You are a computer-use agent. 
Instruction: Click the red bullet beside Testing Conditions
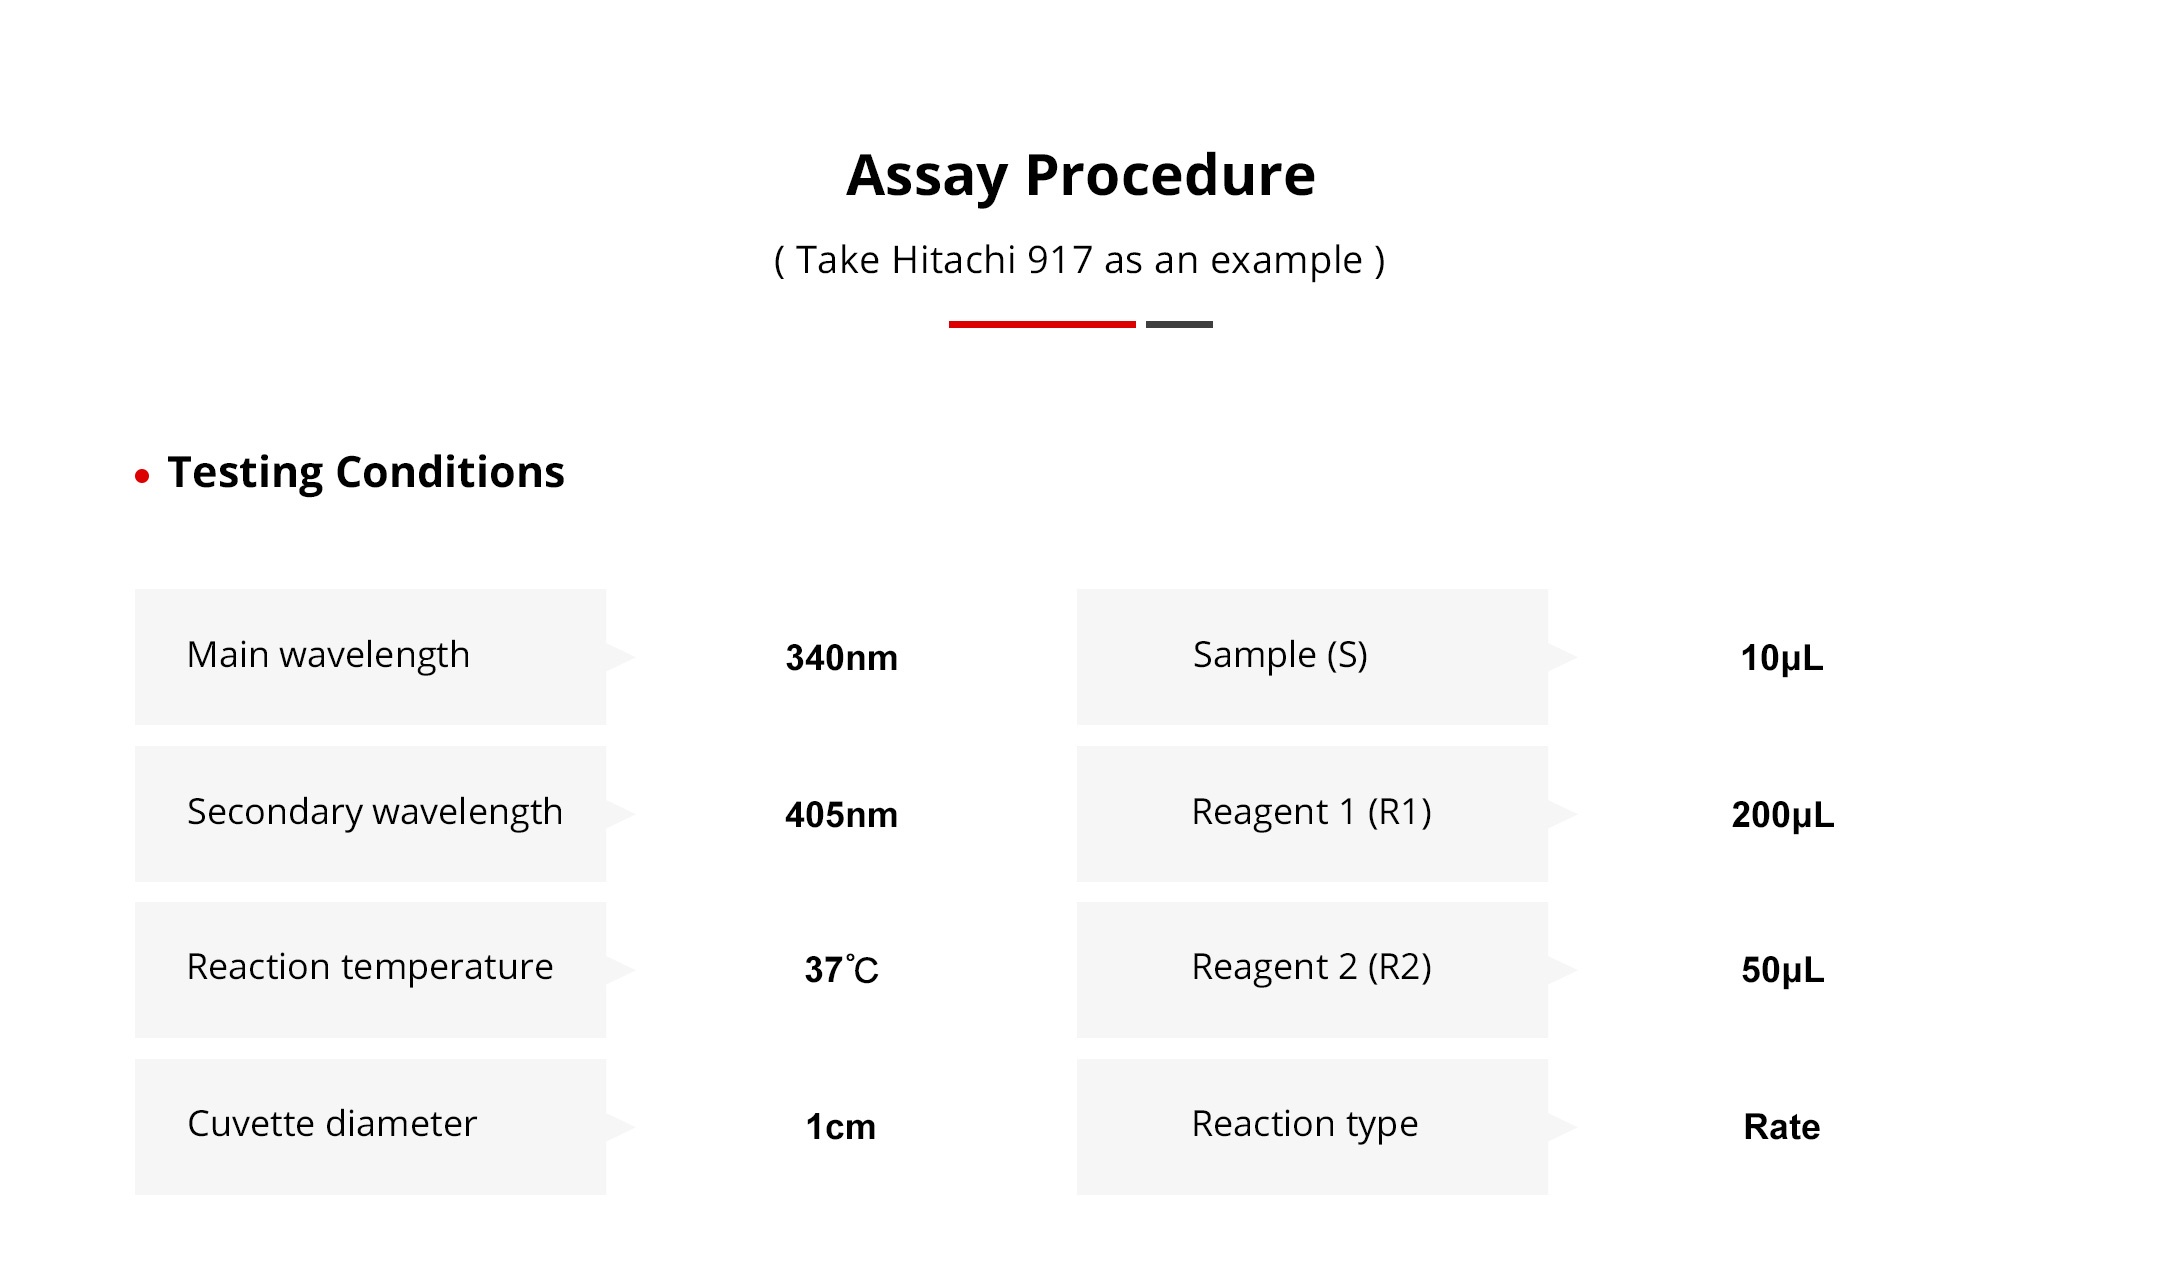(142, 476)
